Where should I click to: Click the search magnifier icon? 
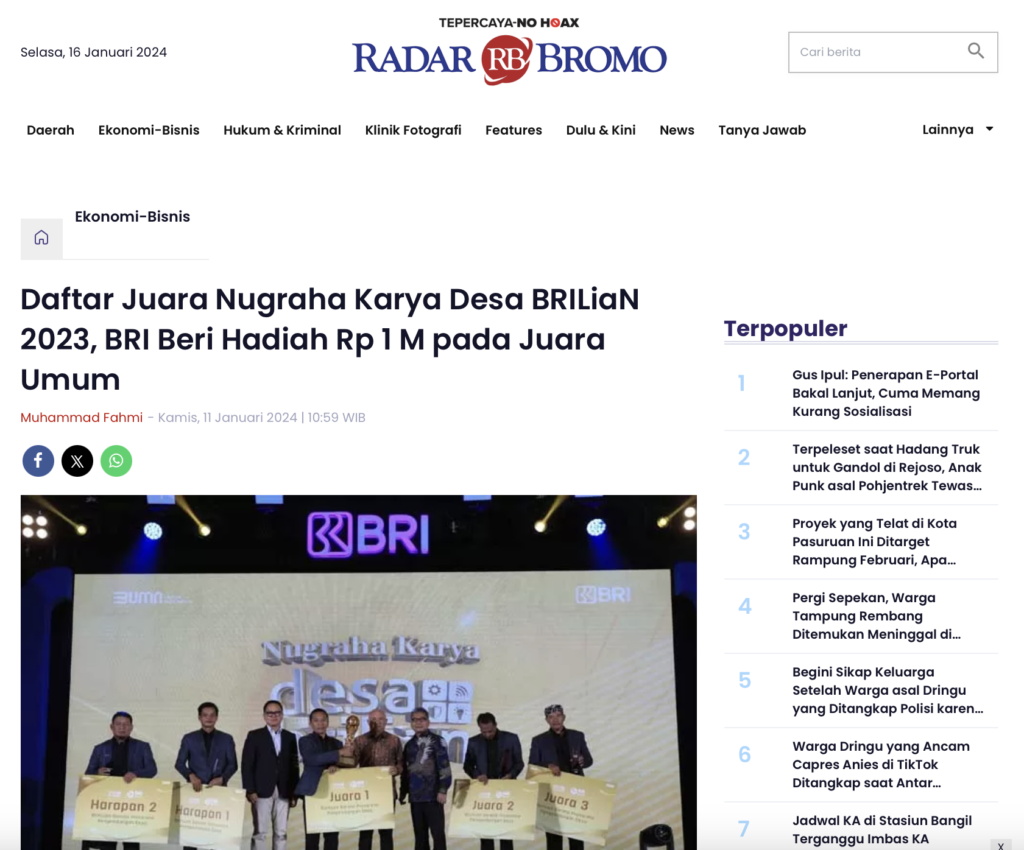coord(976,51)
